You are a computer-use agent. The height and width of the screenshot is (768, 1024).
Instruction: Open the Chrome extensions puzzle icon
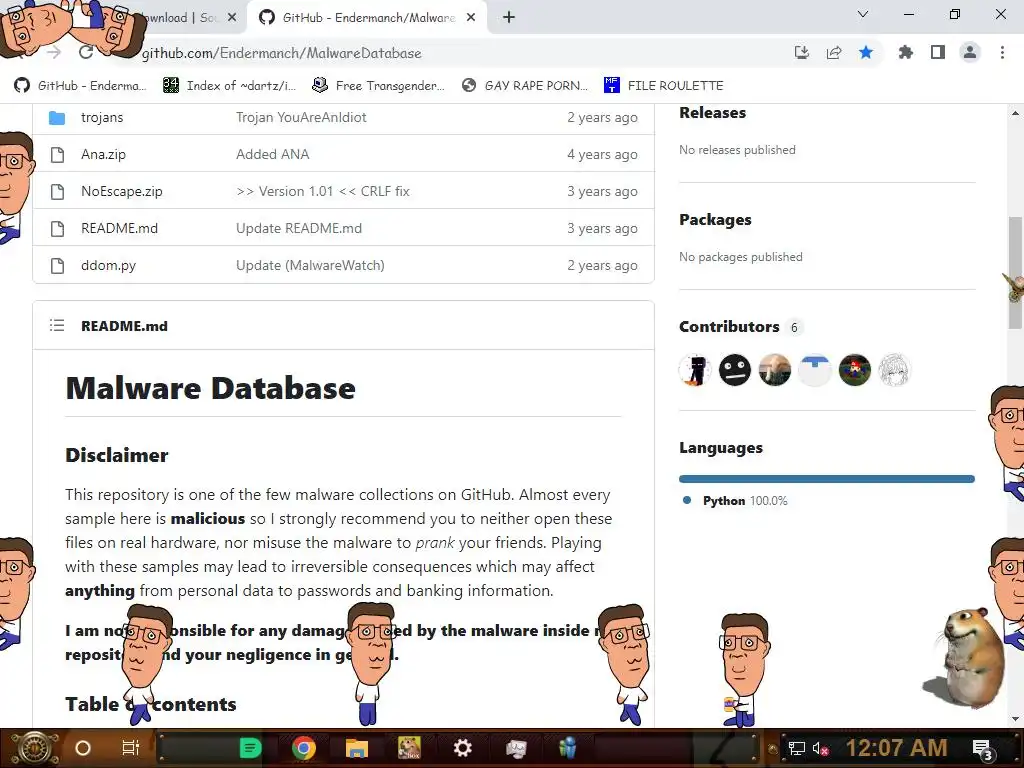point(905,52)
